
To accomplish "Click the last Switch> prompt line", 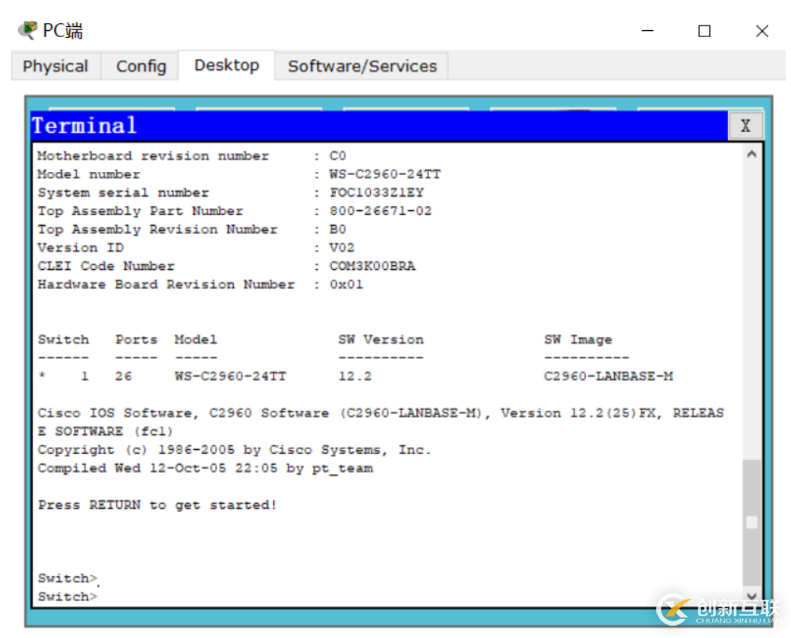I will pyautogui.click(x=68, y=597).
